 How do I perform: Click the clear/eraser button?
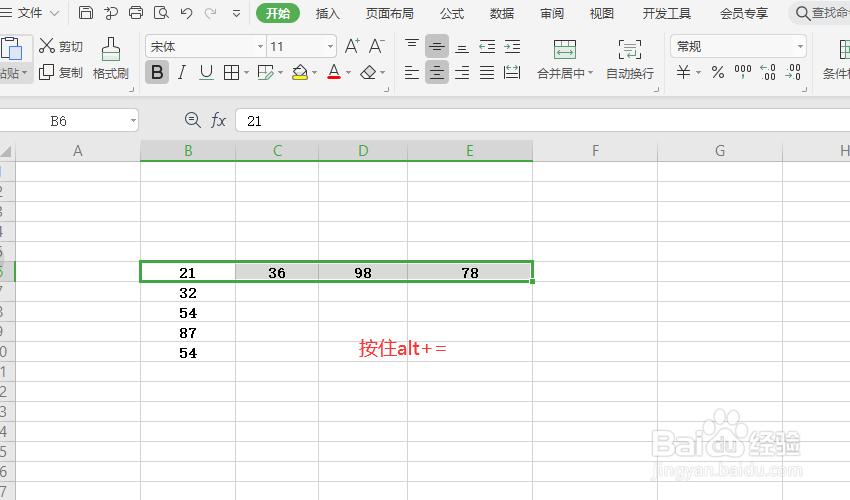point(368,72)
